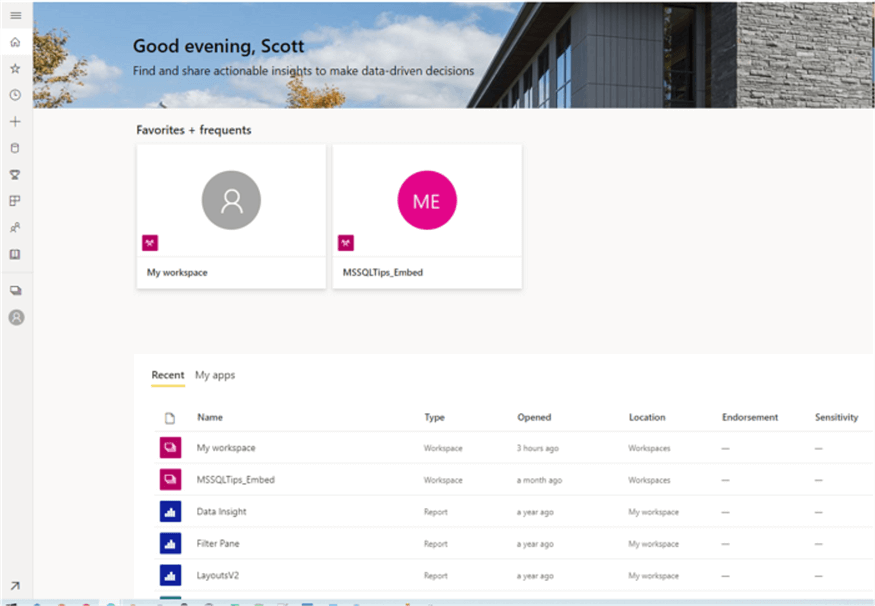This screenshot has width=875, height=606.
Task: Click My workspace row icon in Recent list
Action: pyautogui.click(x=170, y=448)
